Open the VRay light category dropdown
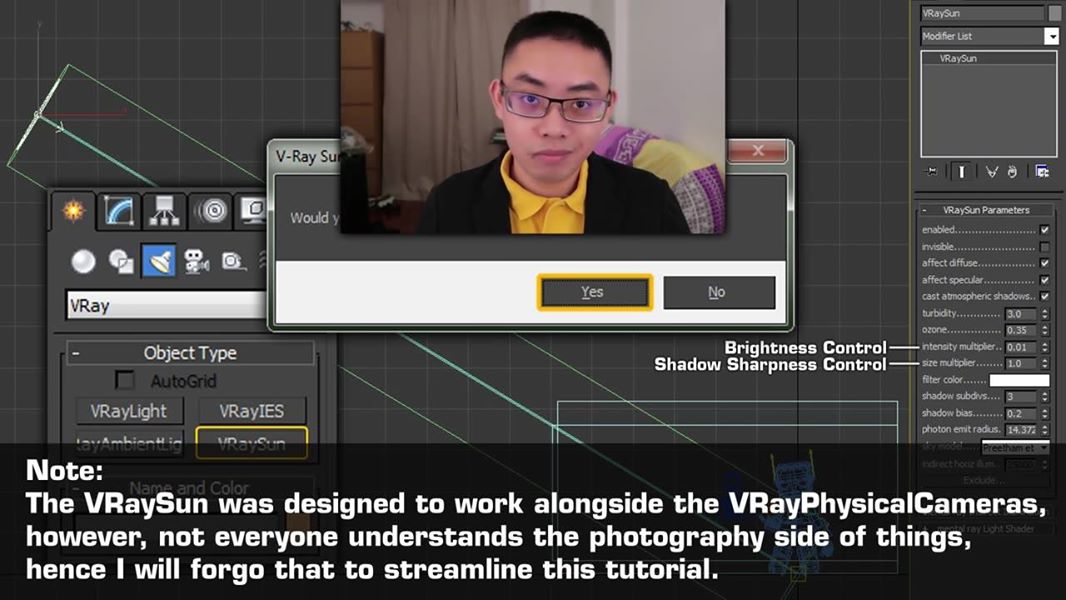This screenshot has height=600, width=1066. tap(167, 306)
